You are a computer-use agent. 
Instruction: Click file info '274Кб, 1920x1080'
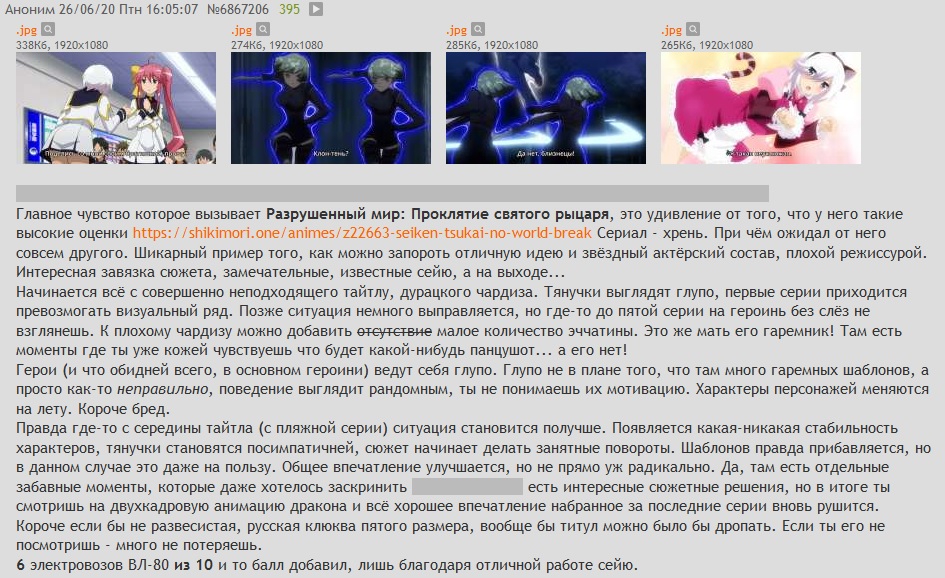point(277,45)
